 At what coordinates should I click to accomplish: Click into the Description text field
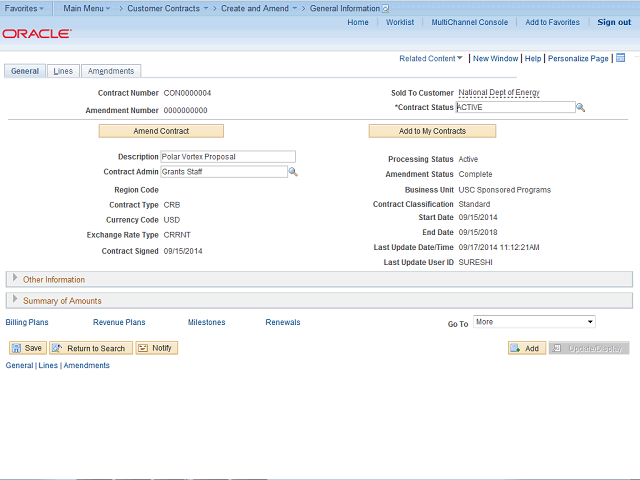(227, 157)
